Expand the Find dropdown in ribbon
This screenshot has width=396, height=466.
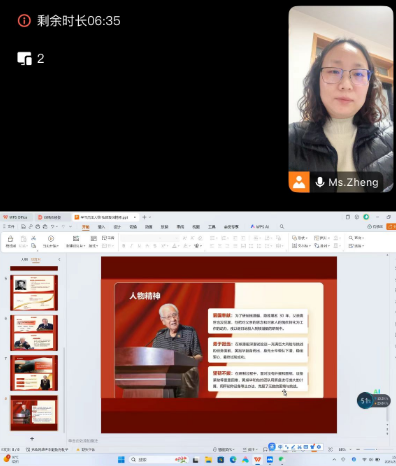coord(356,238)
